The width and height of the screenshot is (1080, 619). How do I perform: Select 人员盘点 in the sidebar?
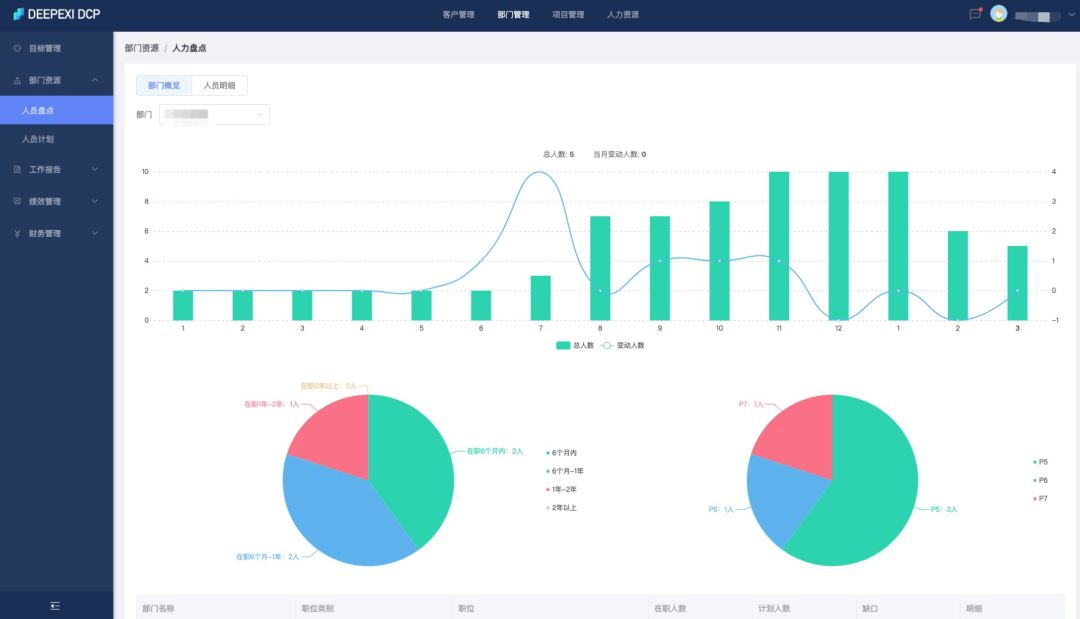coord(56,110)
